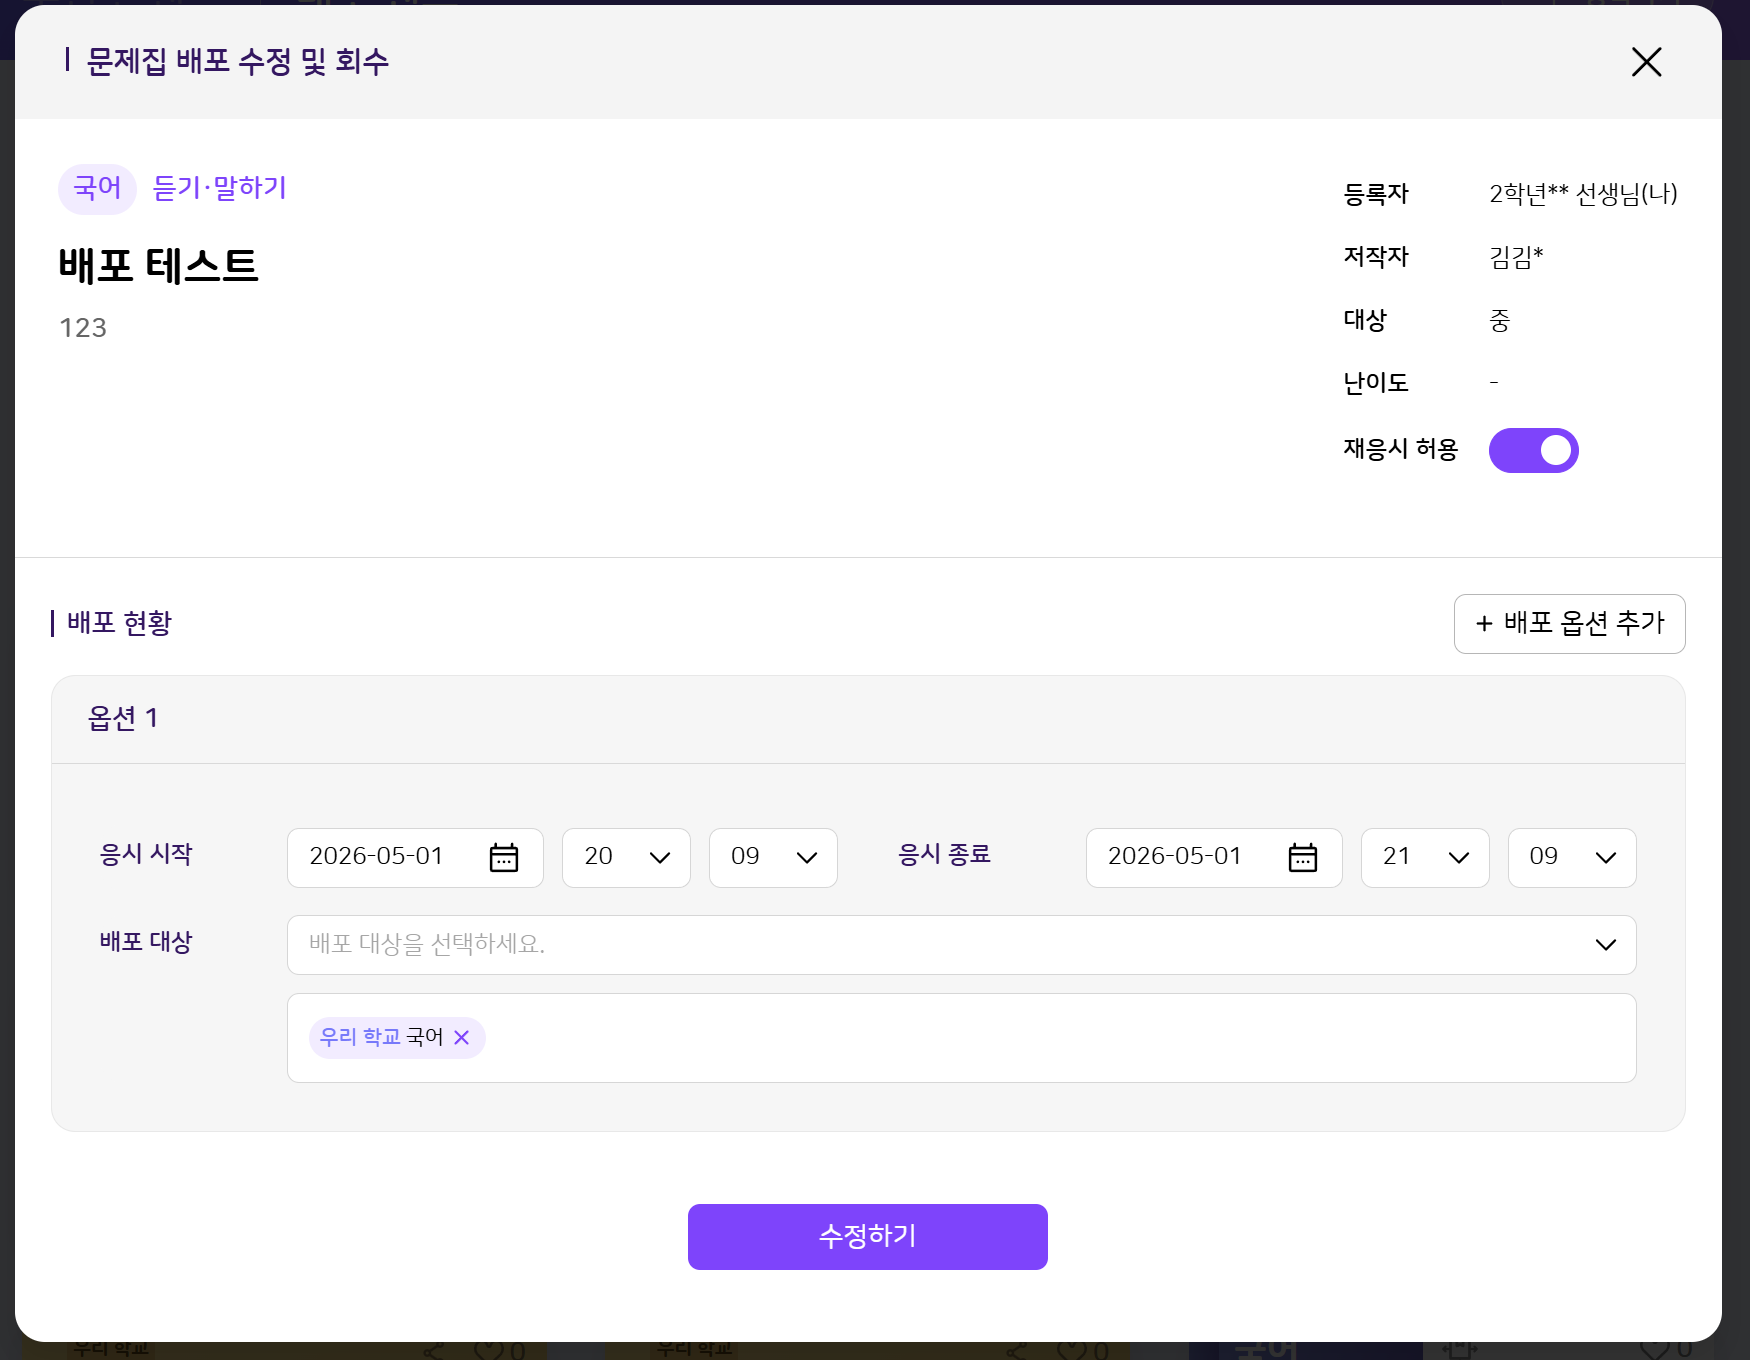Focus the 응시 종료 date field
Image resolution: width=1750 pixels, height=1360 pixels.
point(1214,858)
